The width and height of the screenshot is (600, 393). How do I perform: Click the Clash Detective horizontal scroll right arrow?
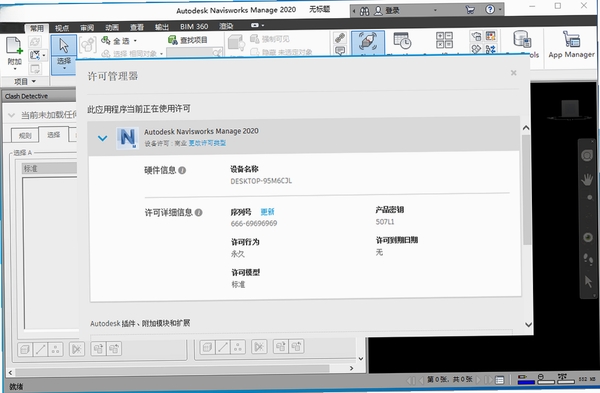(351, 368)
